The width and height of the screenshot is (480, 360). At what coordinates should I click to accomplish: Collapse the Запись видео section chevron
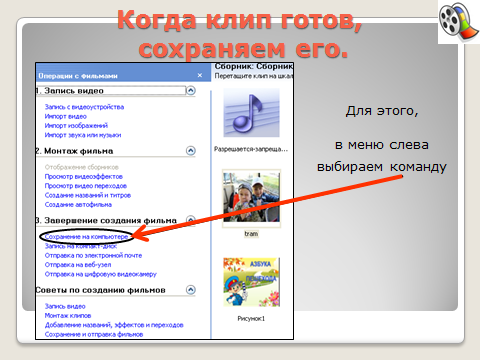tap(191, 90)
